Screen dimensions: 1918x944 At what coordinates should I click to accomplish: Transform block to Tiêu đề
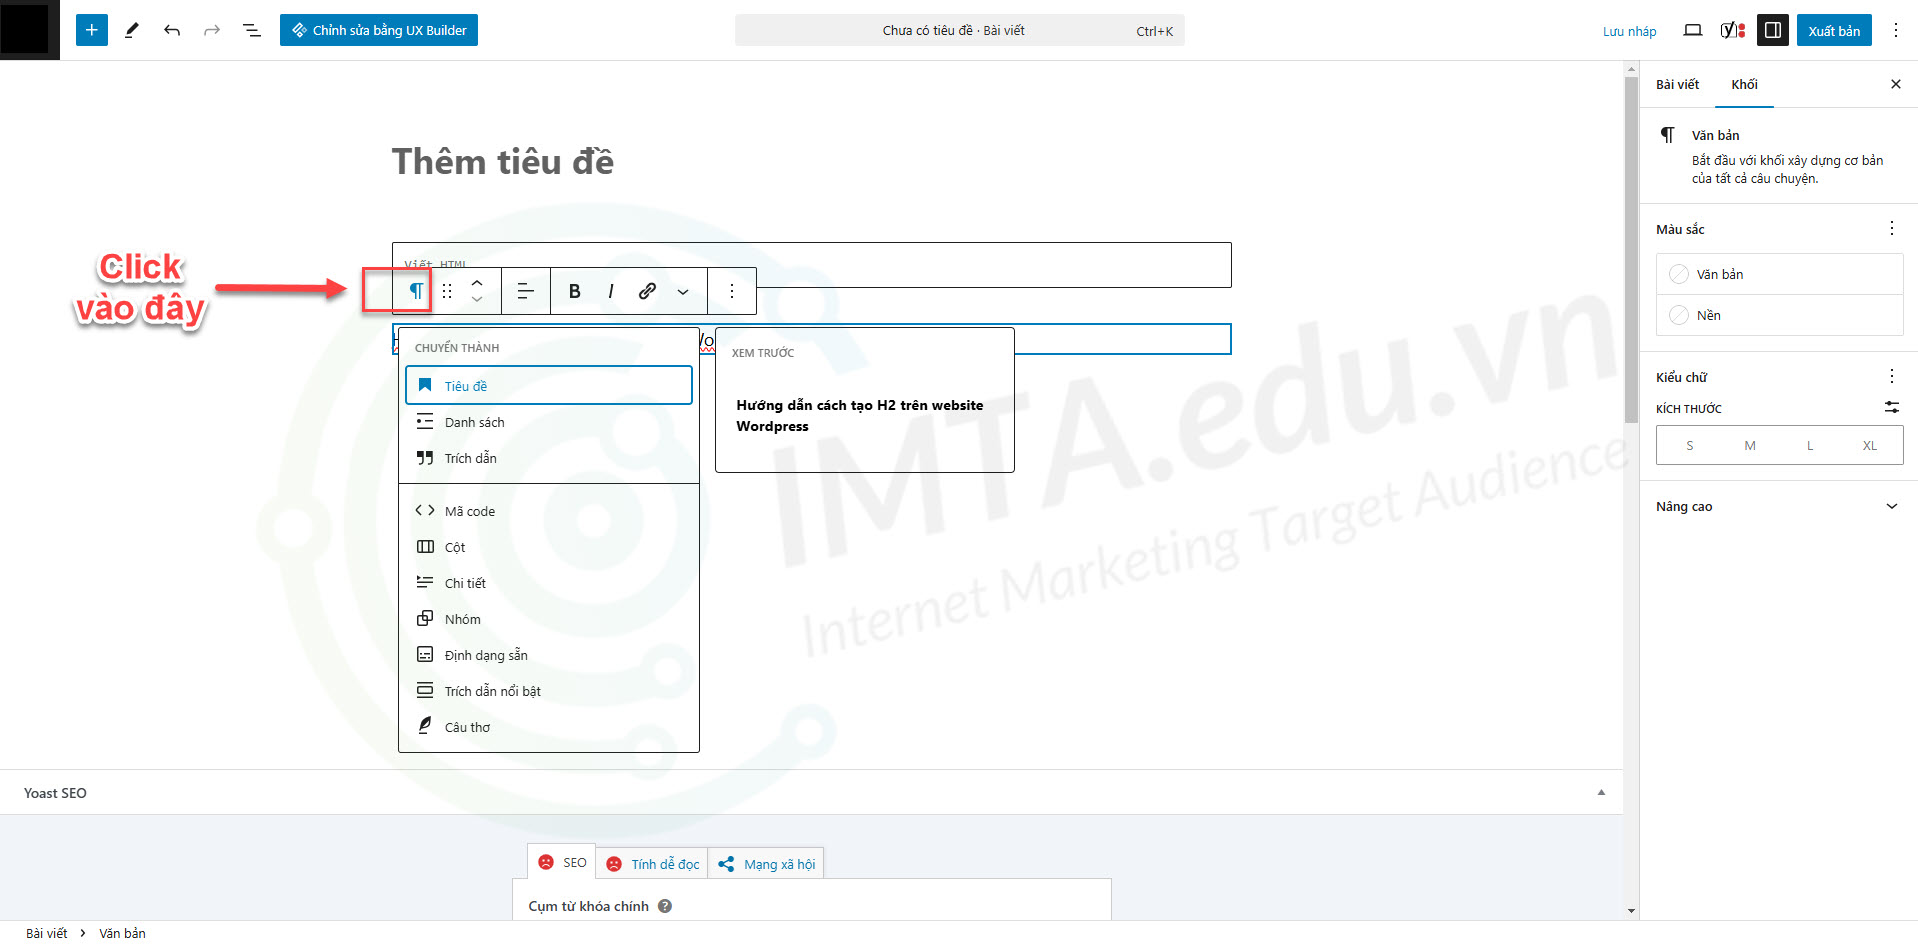point(549,385)
